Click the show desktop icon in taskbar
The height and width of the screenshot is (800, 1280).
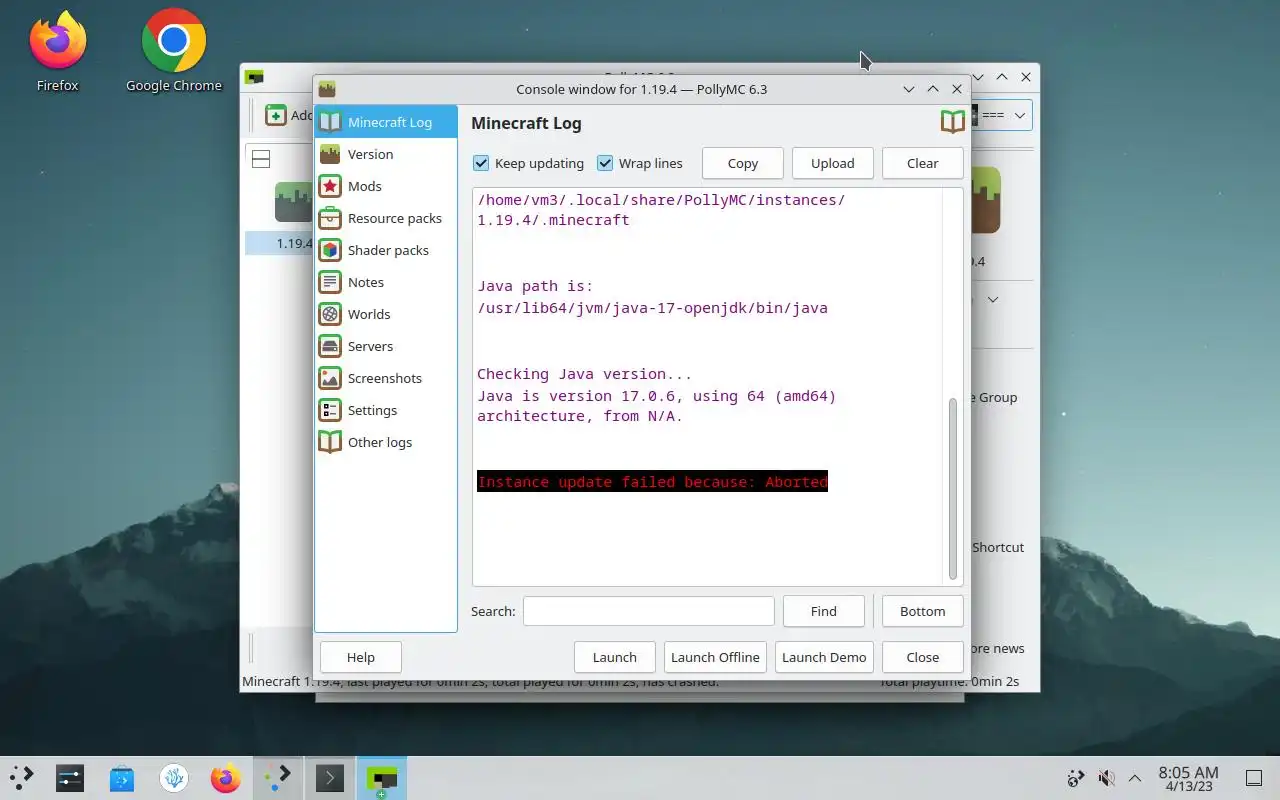point(1253,778)
